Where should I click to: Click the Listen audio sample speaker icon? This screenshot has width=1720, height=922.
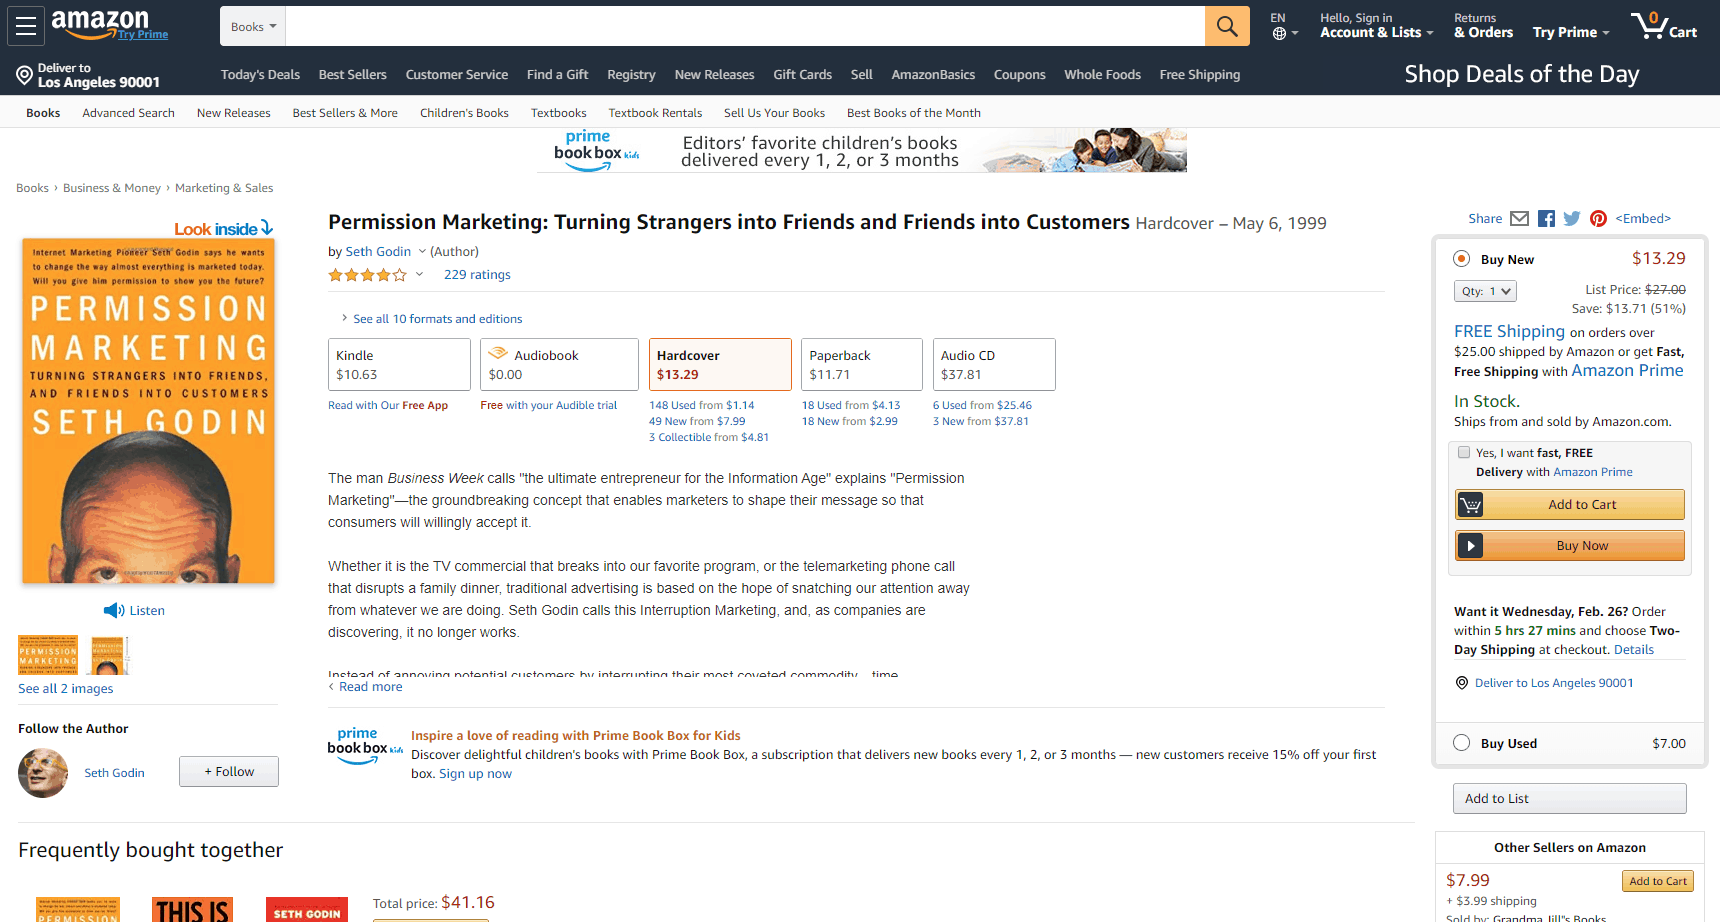(x=114, y=611)
